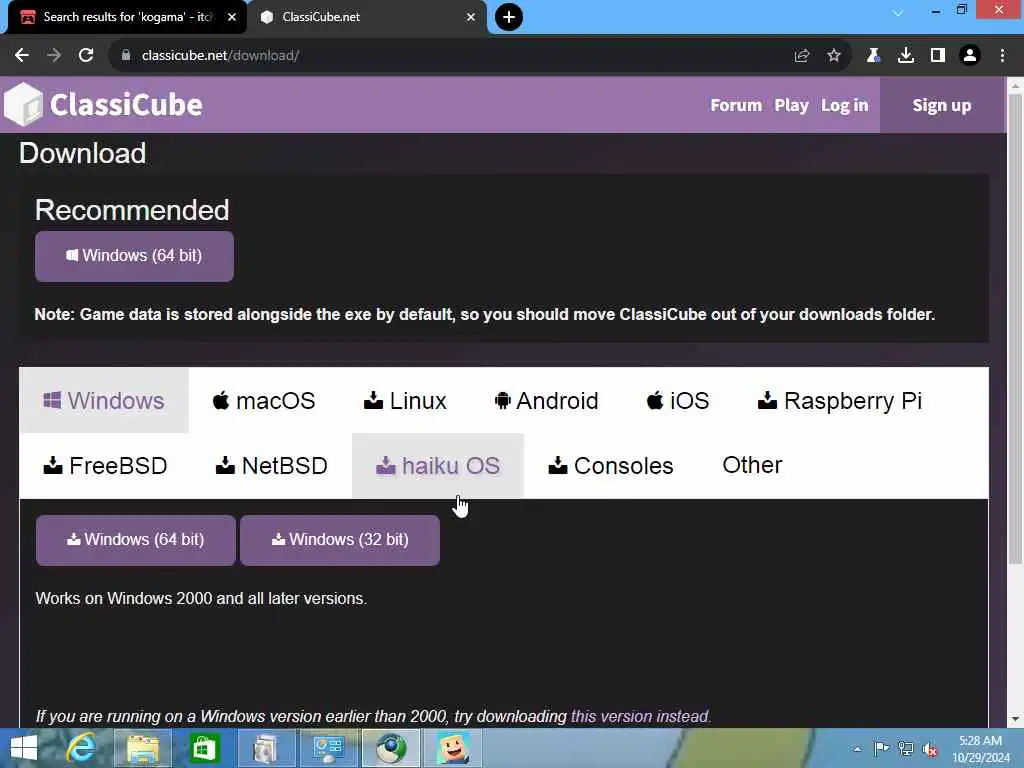Open browser three-dot menu
This screenshot has height=768, width=1024.
(x=1002, y=56)
